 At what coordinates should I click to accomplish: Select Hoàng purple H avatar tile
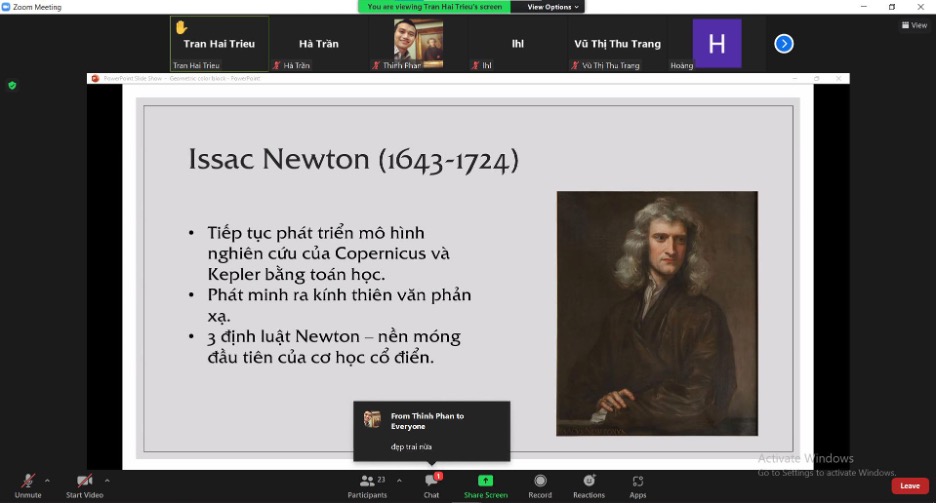click(x=716, y=44)
